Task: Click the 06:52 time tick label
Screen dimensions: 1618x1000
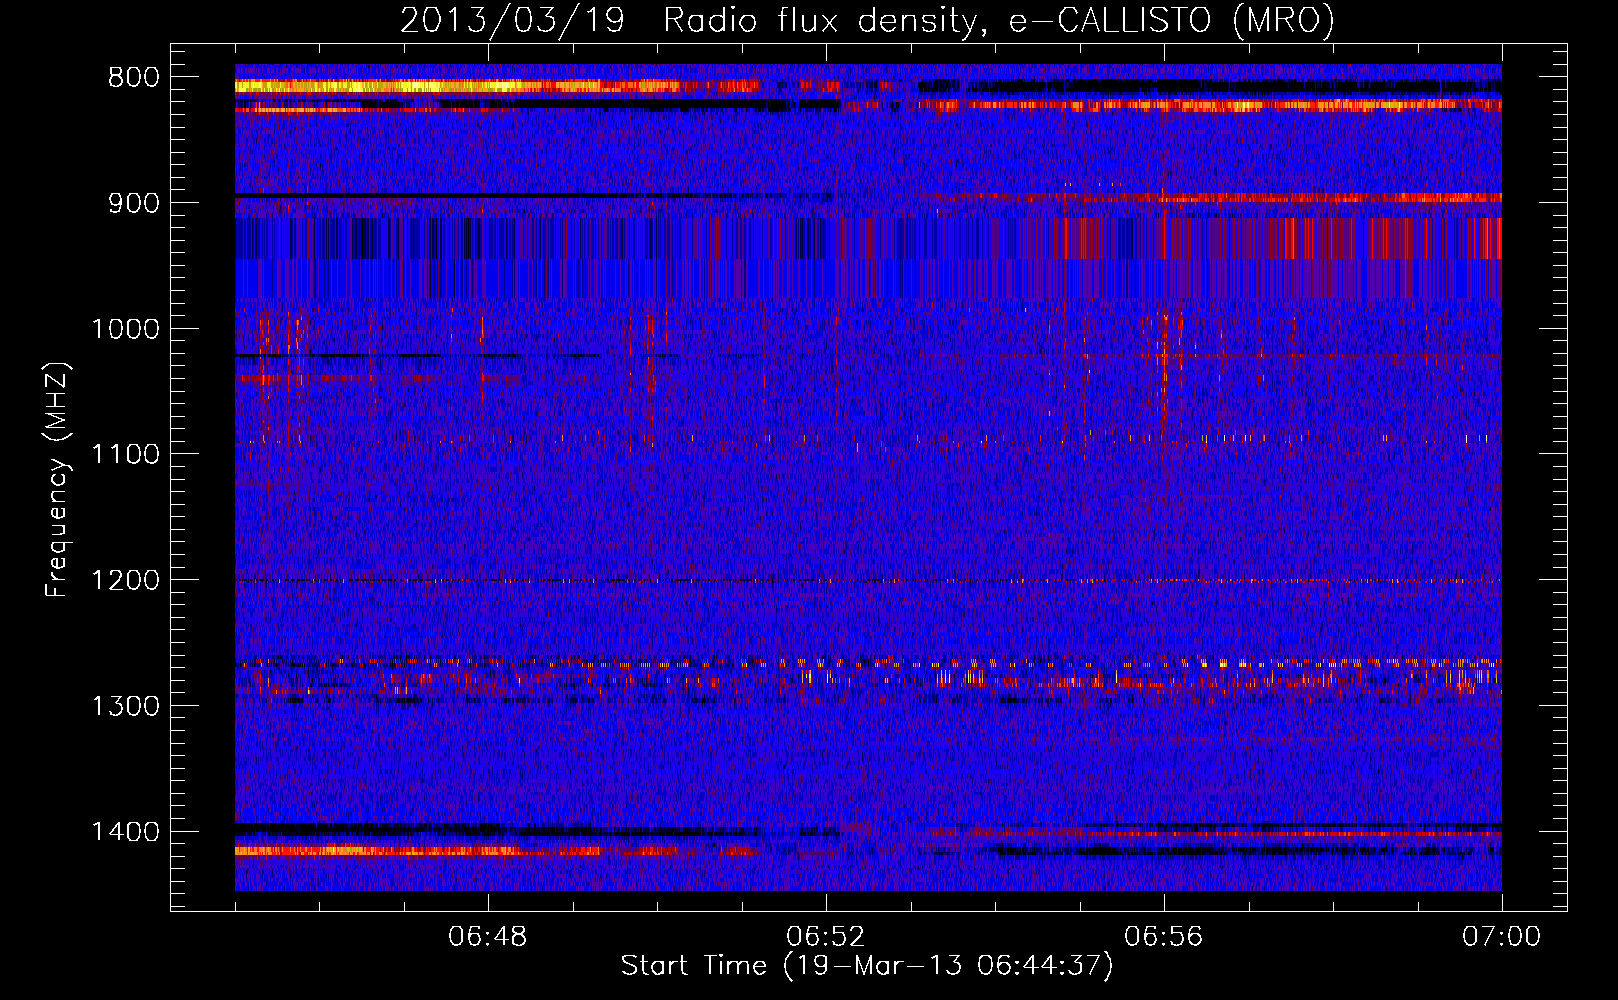Action: [826, 937]
